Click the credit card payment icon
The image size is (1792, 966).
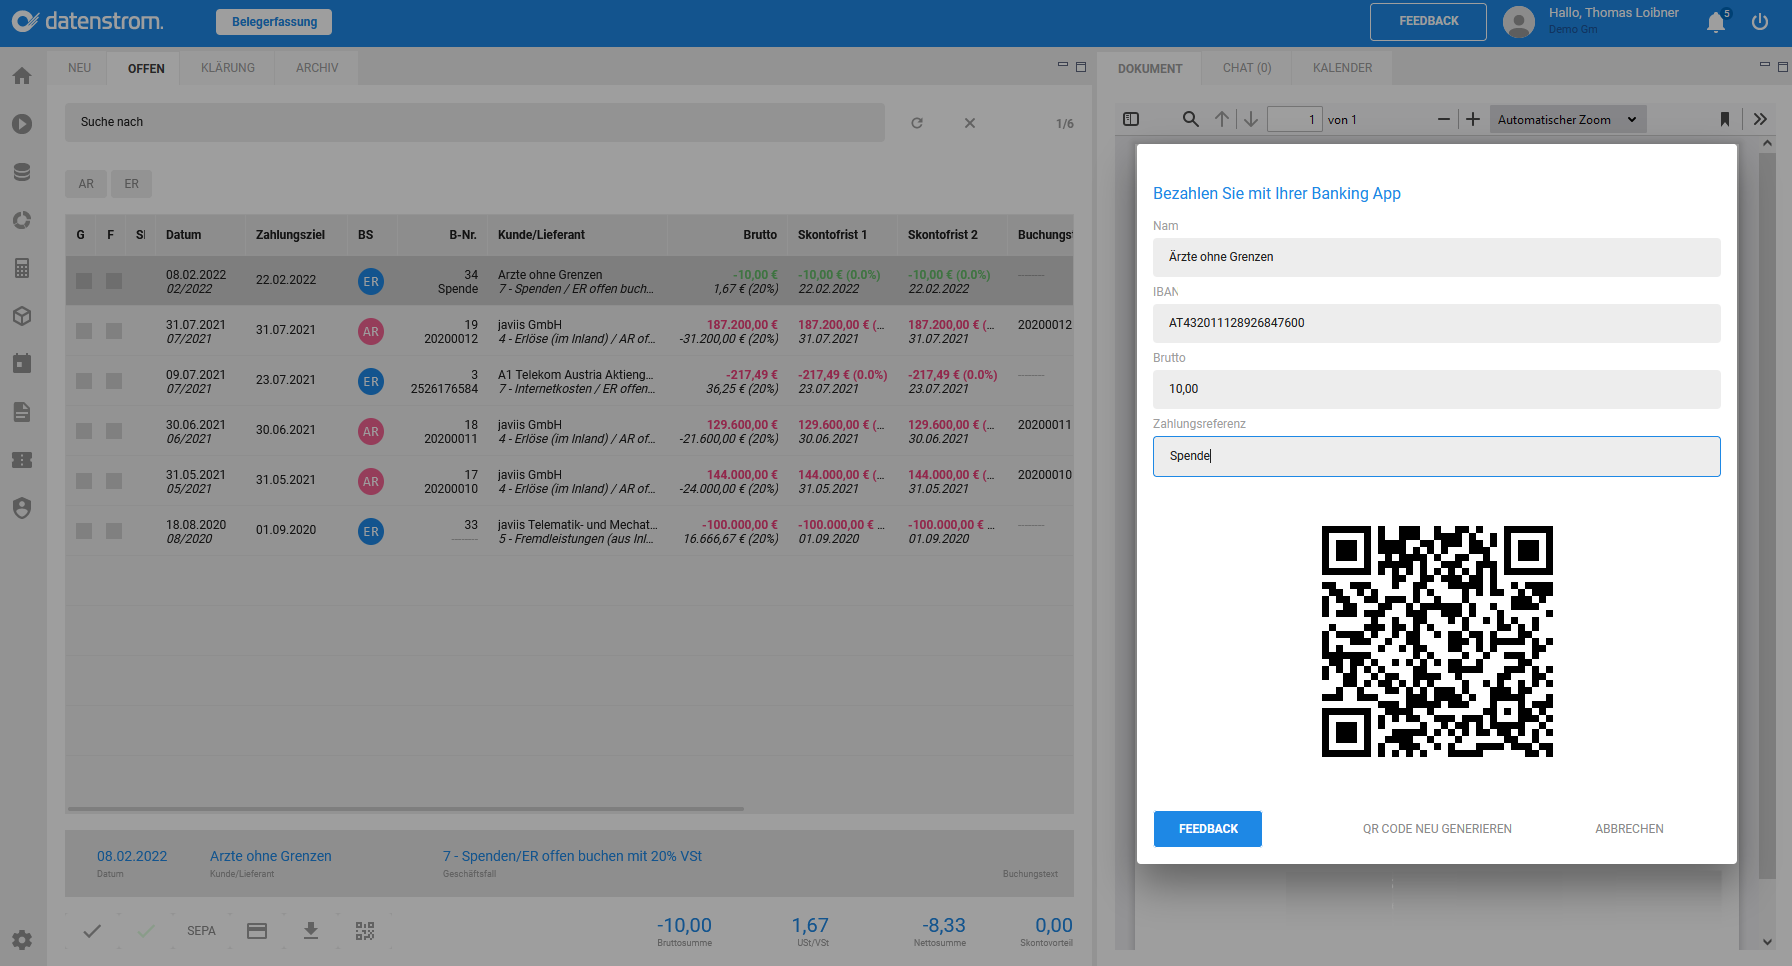pos(257,930)
